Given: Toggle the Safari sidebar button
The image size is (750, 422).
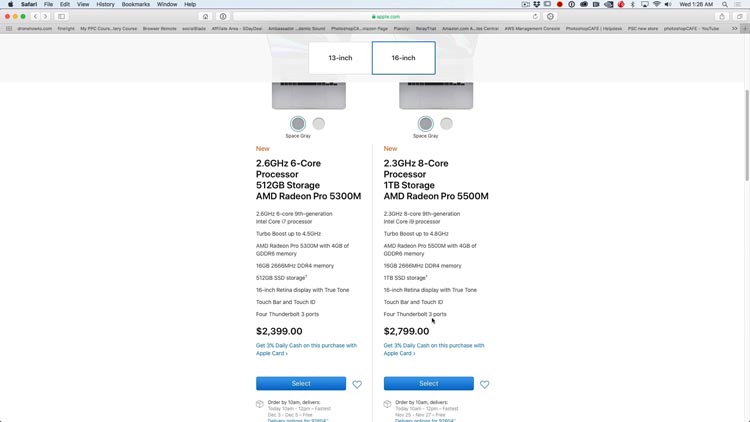Looking at the screenshot, I should 61,16.
